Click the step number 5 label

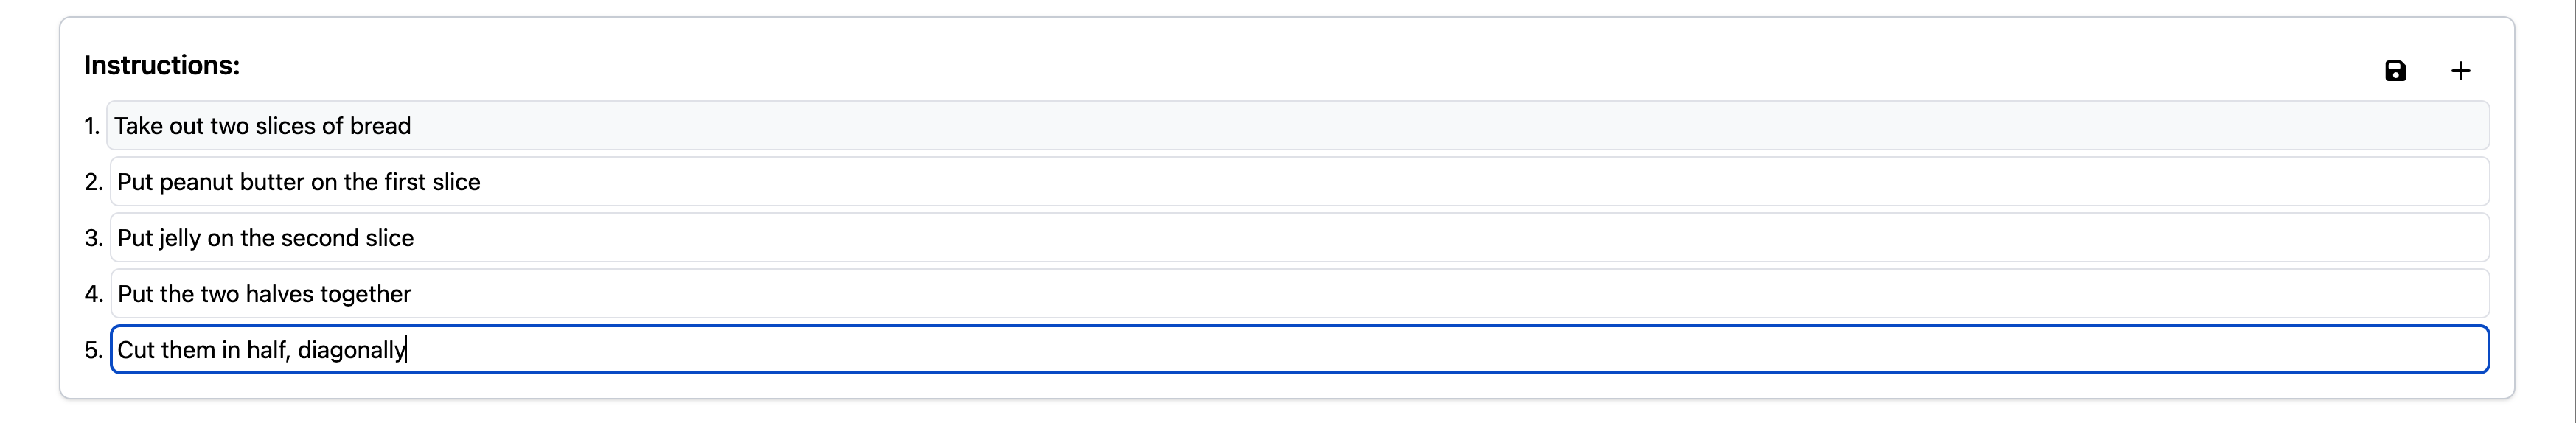[93, 350]
